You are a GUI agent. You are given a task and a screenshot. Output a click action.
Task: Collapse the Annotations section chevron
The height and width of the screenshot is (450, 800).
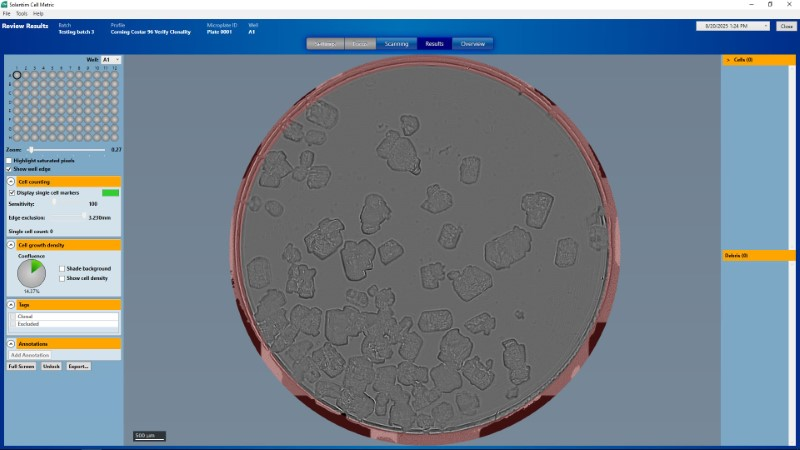tap(11, 344)
